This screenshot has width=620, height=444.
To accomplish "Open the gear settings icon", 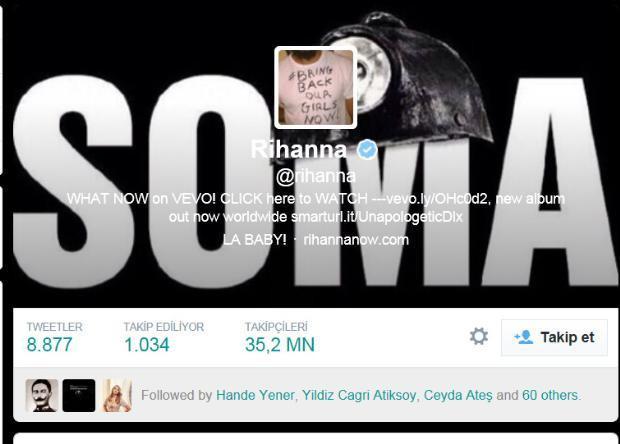I will (479, 336).
